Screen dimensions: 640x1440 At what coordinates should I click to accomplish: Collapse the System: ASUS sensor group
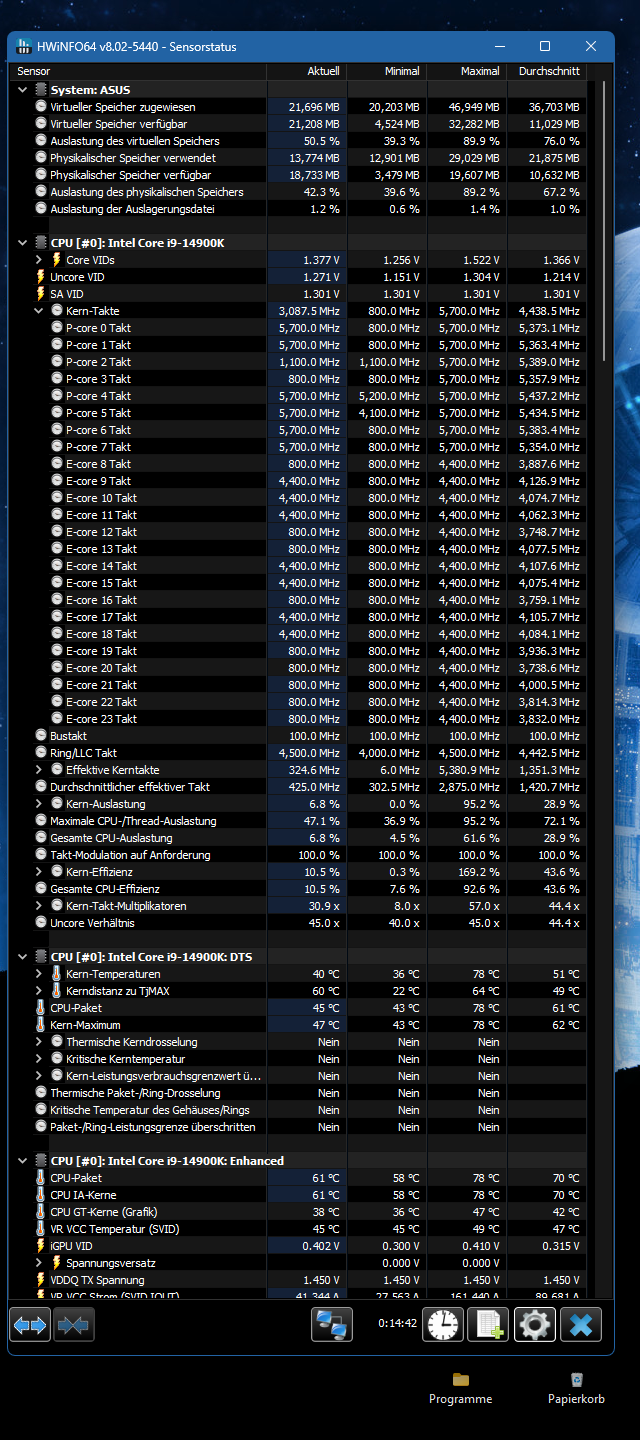(23, 90)
